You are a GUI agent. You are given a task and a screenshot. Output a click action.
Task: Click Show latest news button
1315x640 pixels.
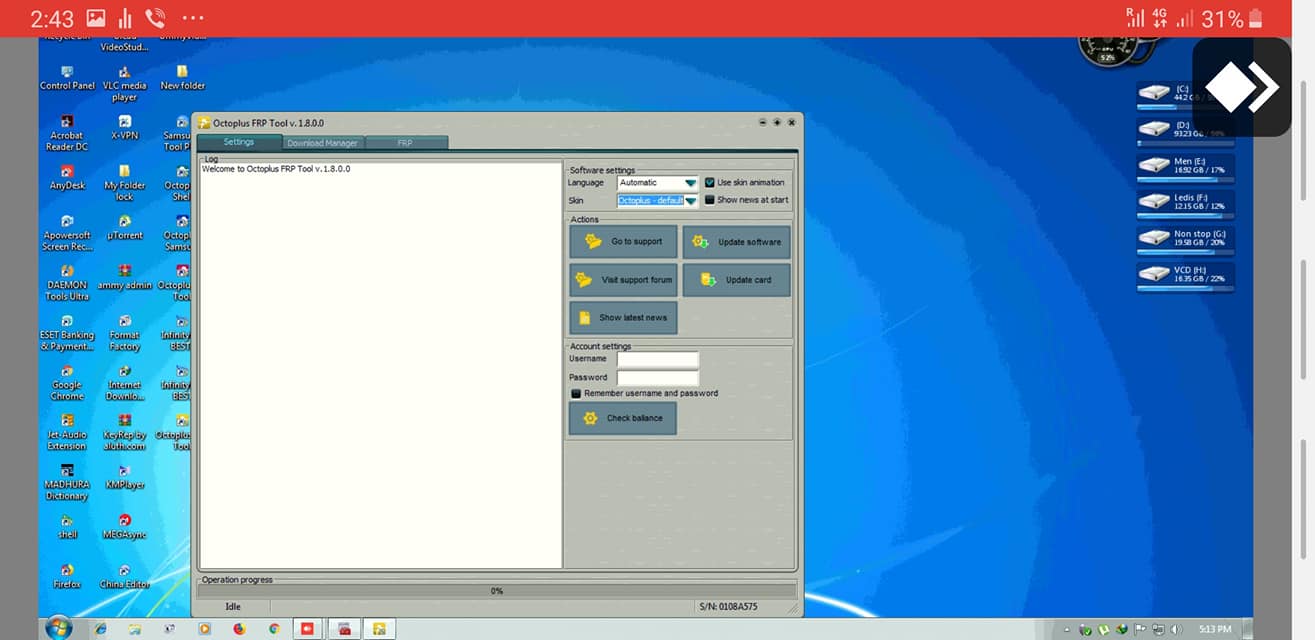pos(623,318)
